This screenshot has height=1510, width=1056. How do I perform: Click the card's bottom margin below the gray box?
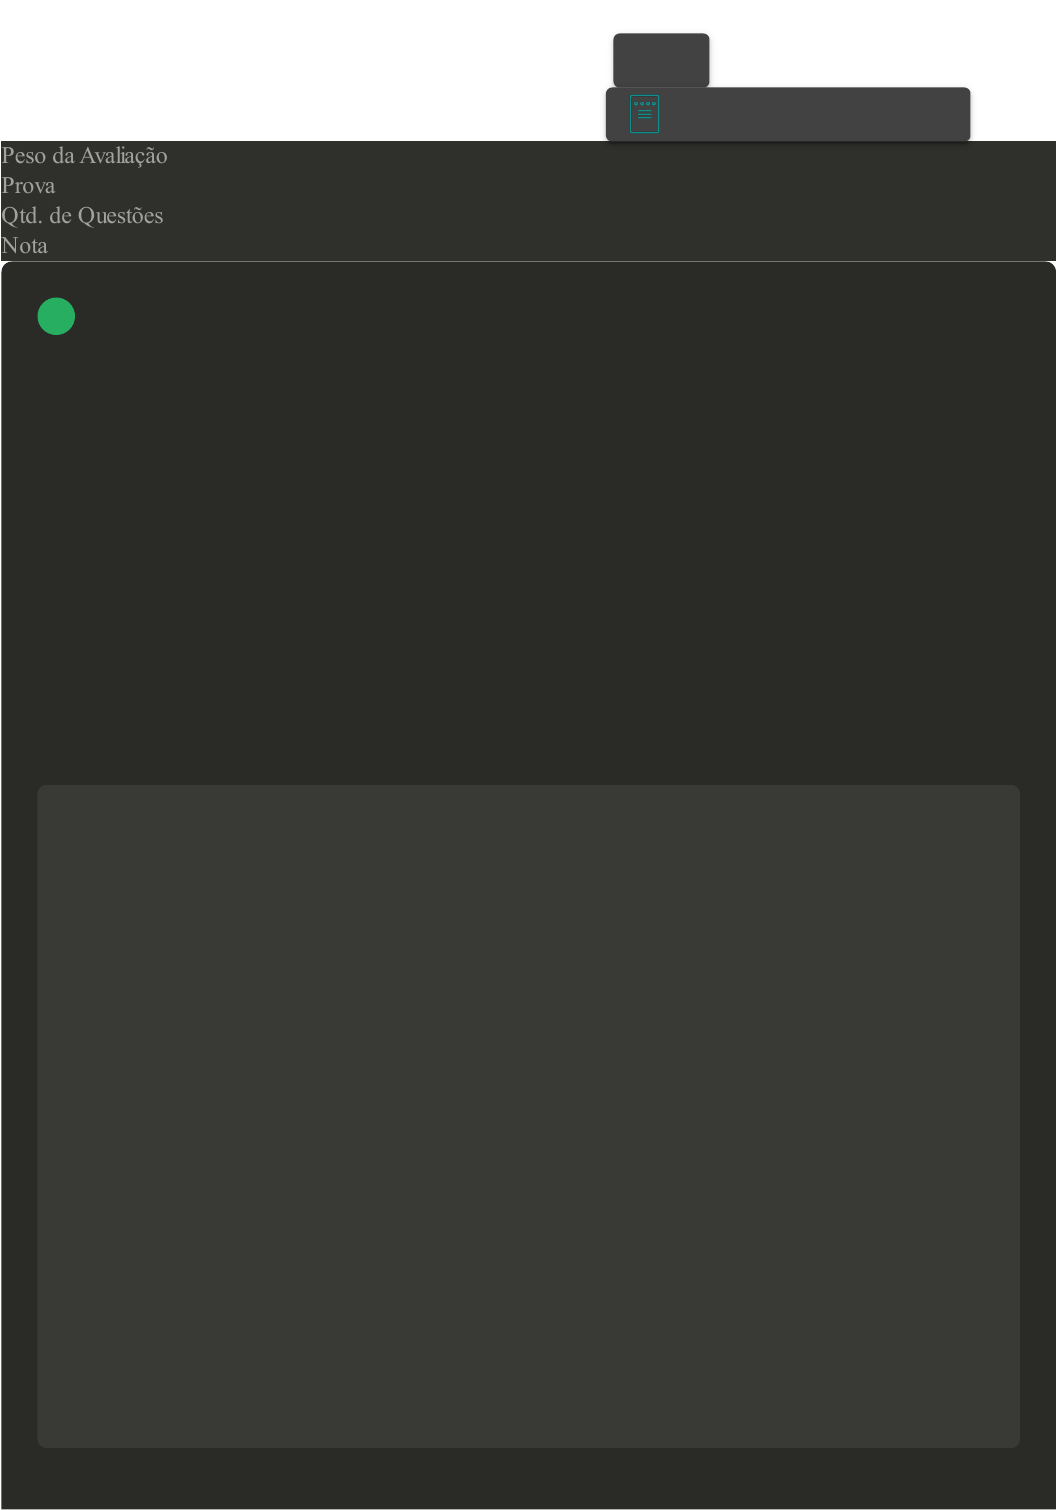[x=528, y=1478]
